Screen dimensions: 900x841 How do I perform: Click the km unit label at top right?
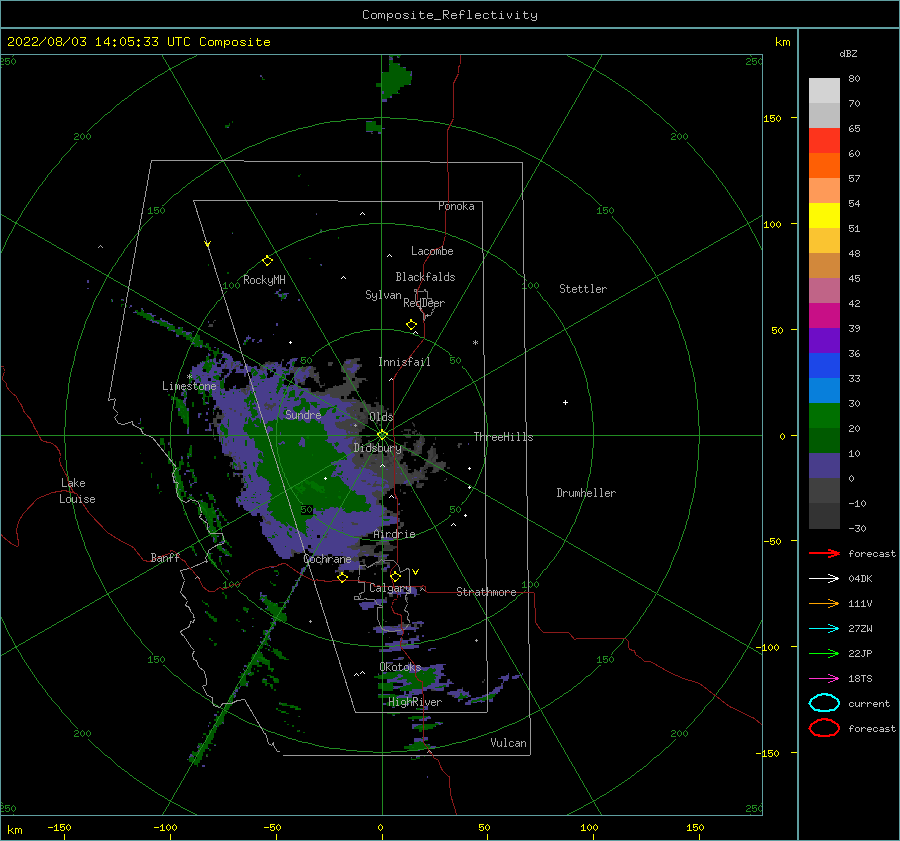coord(782,42)
